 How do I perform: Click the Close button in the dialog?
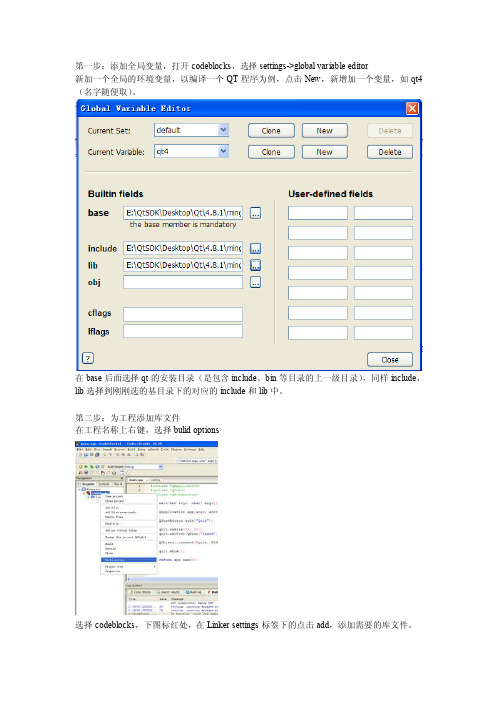point(389,360)
